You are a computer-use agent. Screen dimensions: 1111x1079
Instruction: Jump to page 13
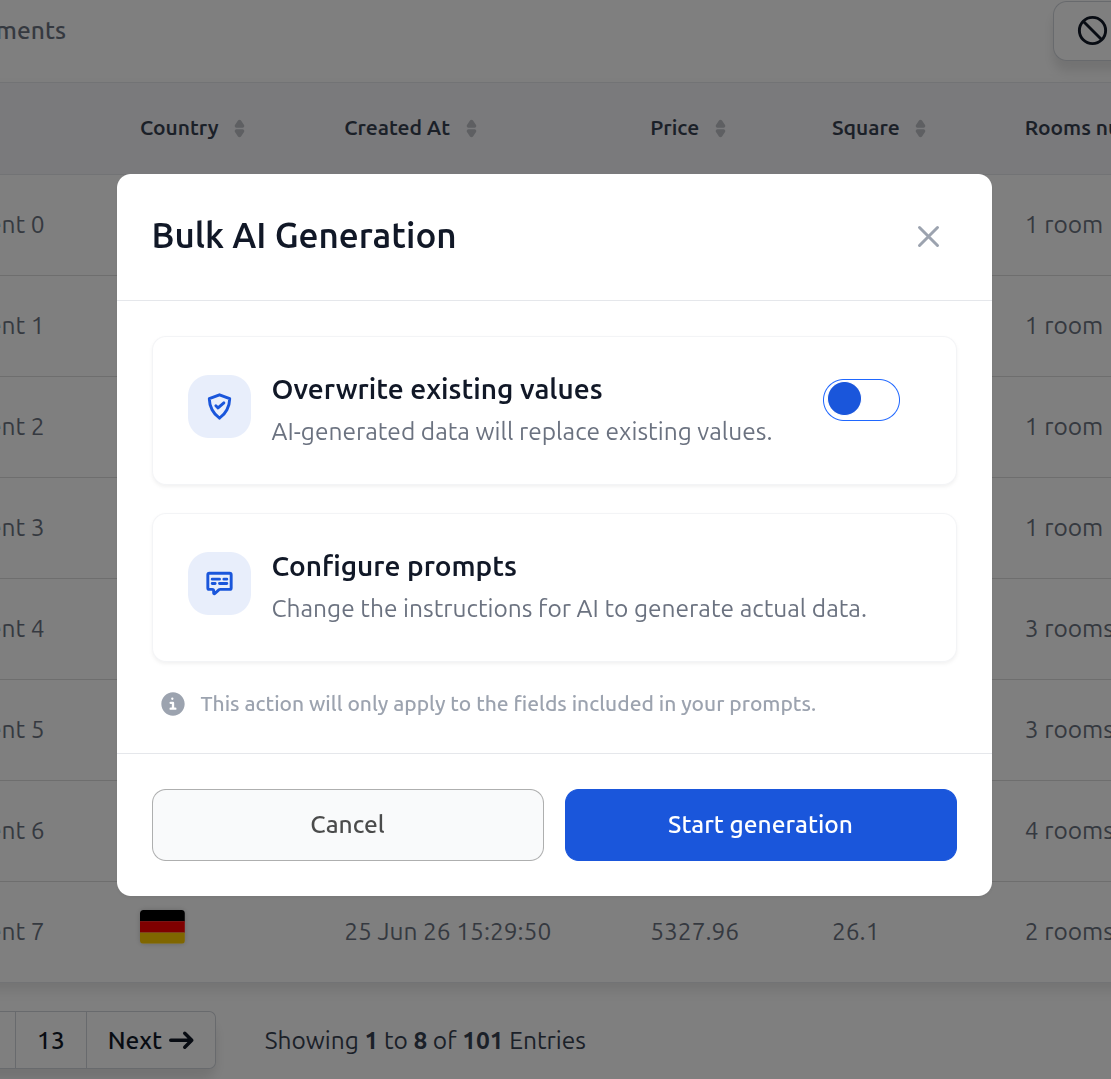[x=51, y=1040]
